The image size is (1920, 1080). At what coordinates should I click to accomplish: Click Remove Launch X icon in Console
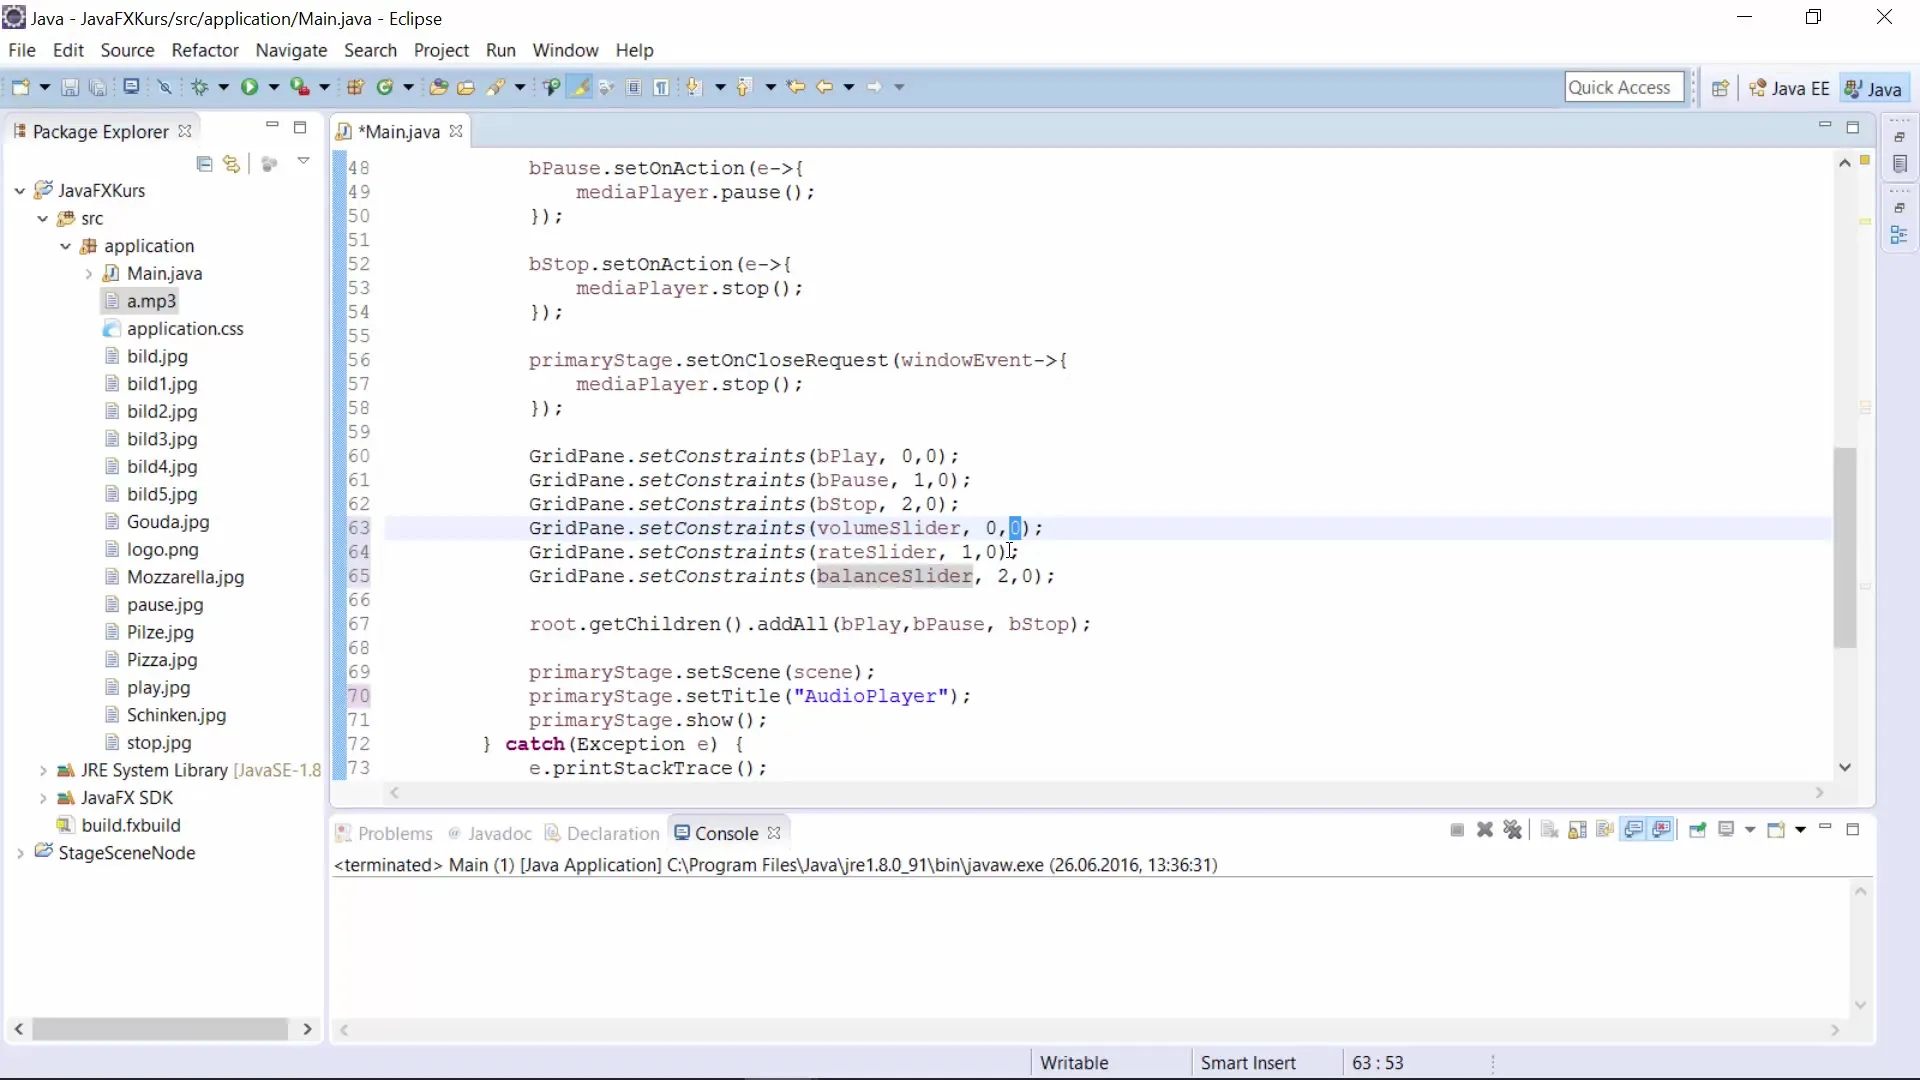point(1485,830)
